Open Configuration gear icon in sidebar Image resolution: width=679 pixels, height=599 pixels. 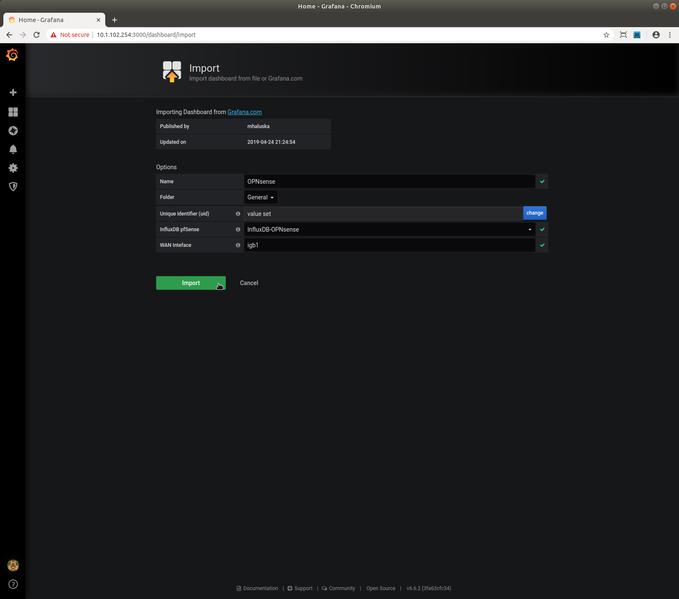pyautogui.click(x=13, y=168)
